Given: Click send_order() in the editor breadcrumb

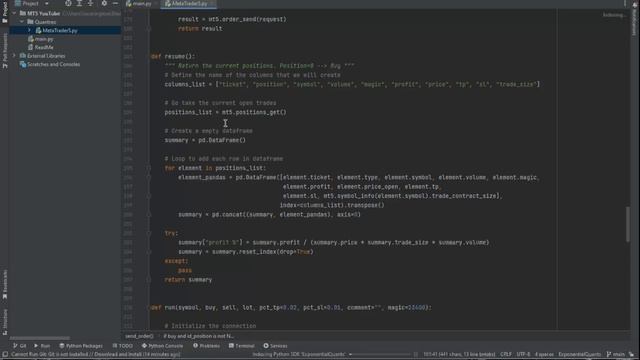Looking at the screenshot, I should click(139, 336).
